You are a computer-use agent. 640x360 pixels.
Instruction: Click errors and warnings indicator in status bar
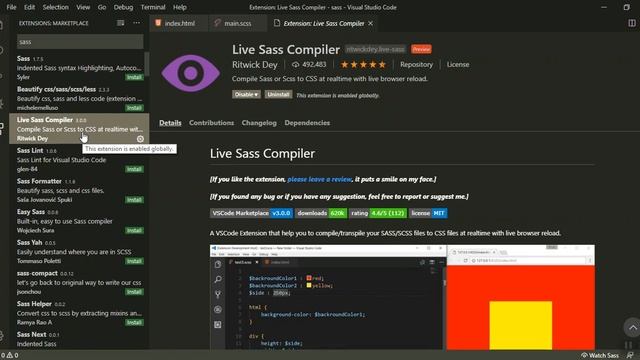click(x=9, y=355)
